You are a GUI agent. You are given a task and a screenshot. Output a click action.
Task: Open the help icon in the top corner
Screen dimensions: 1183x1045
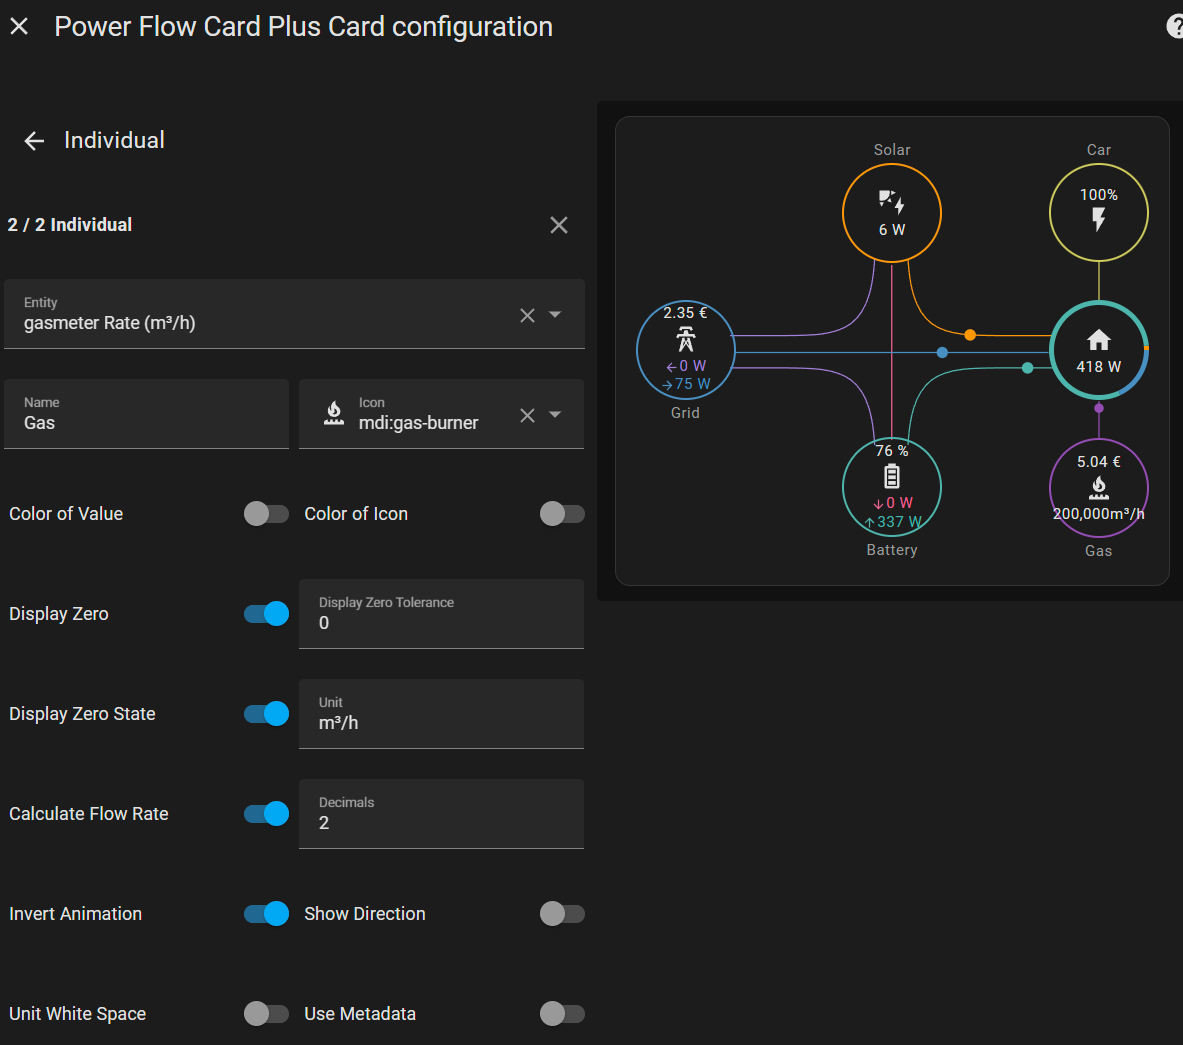1173,26
